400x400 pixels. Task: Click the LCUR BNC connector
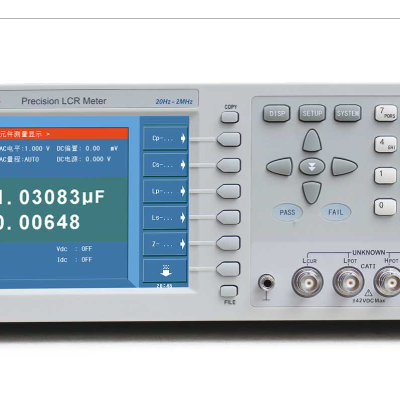coord(307,282)
